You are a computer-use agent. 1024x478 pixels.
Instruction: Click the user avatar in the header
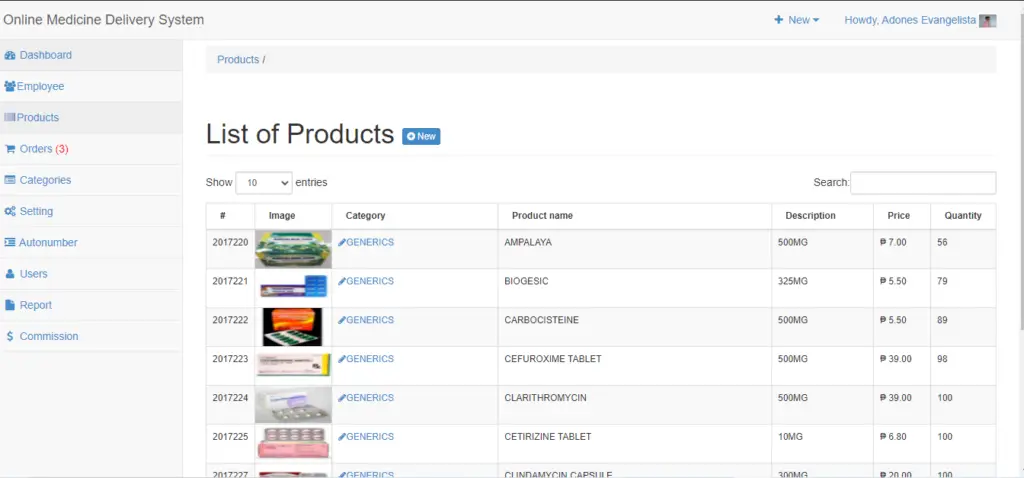click(x=987, y=21)
